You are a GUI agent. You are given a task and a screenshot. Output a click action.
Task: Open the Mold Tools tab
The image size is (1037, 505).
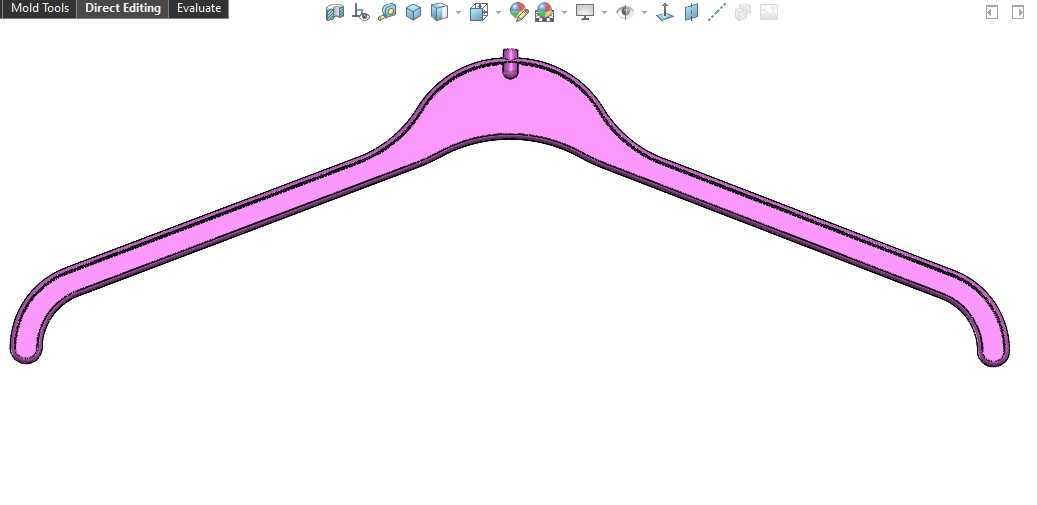(39, 9)
